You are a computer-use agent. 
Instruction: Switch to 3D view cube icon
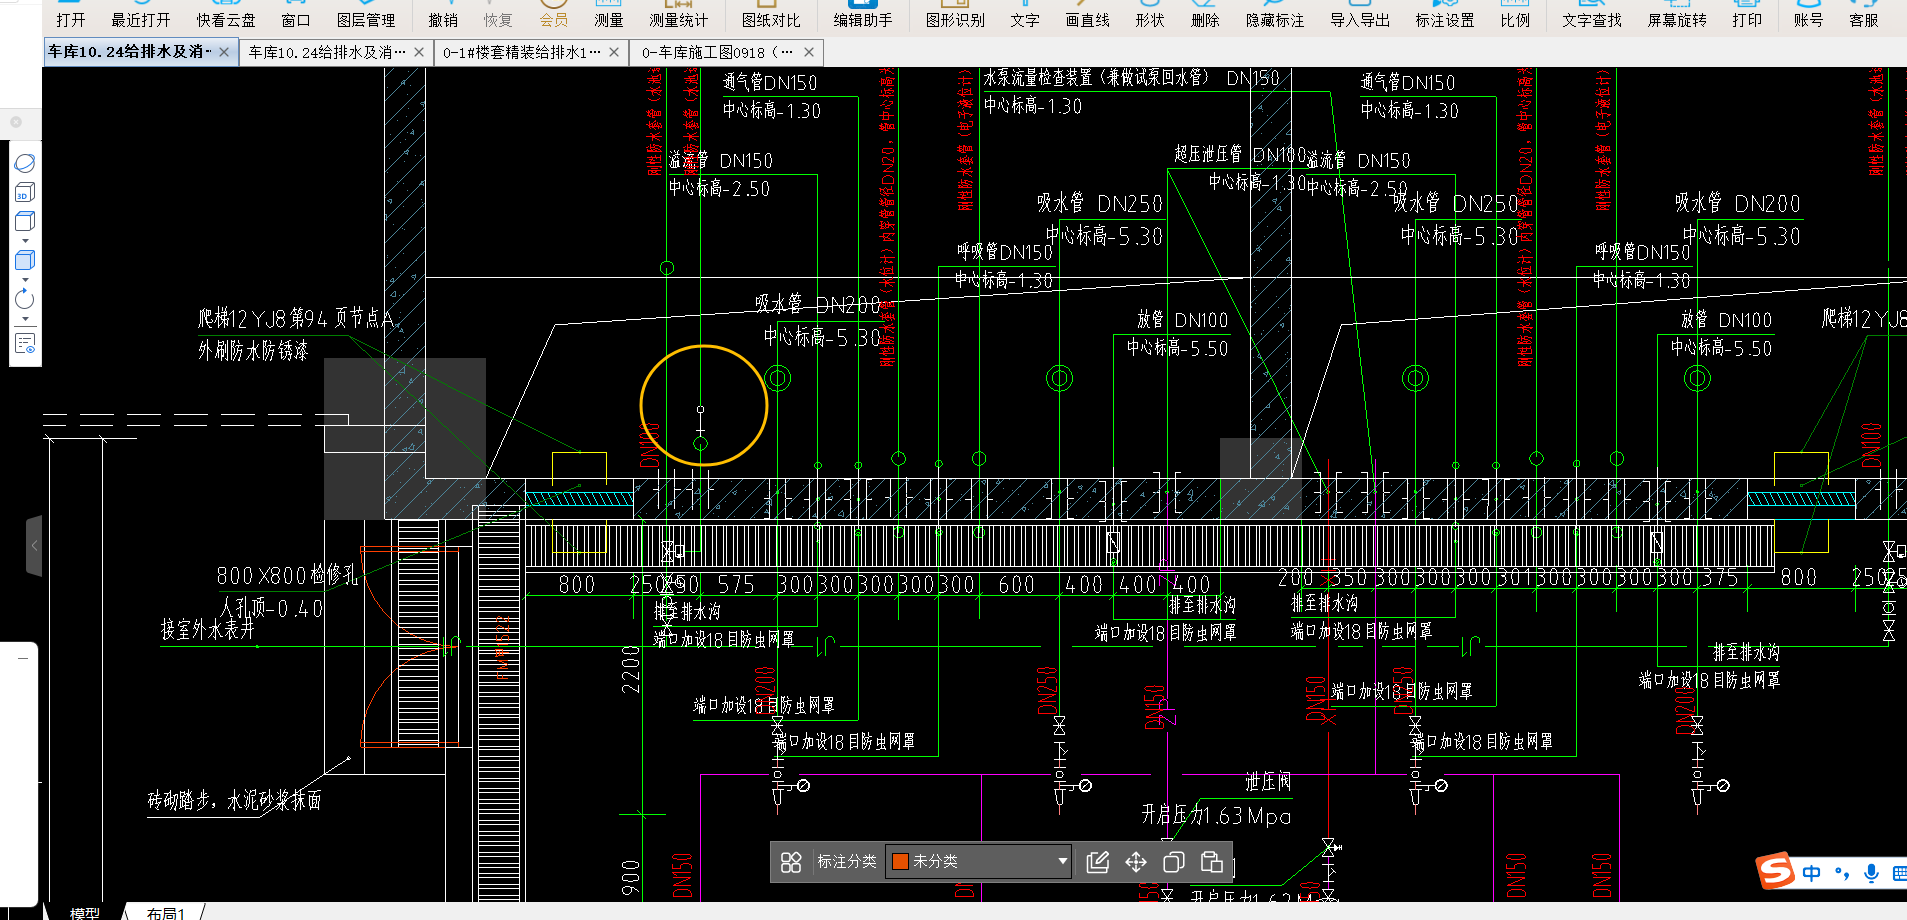pos(25,192)
